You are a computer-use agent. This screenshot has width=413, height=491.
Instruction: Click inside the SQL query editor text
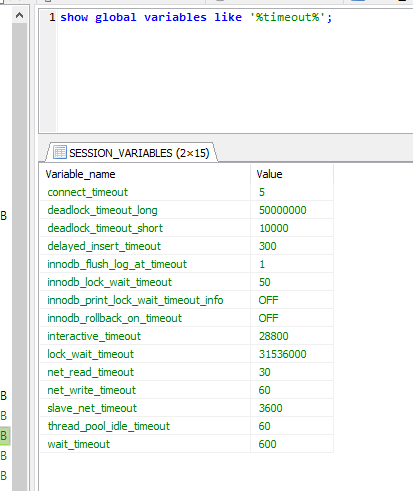click(x=196, y=17)
